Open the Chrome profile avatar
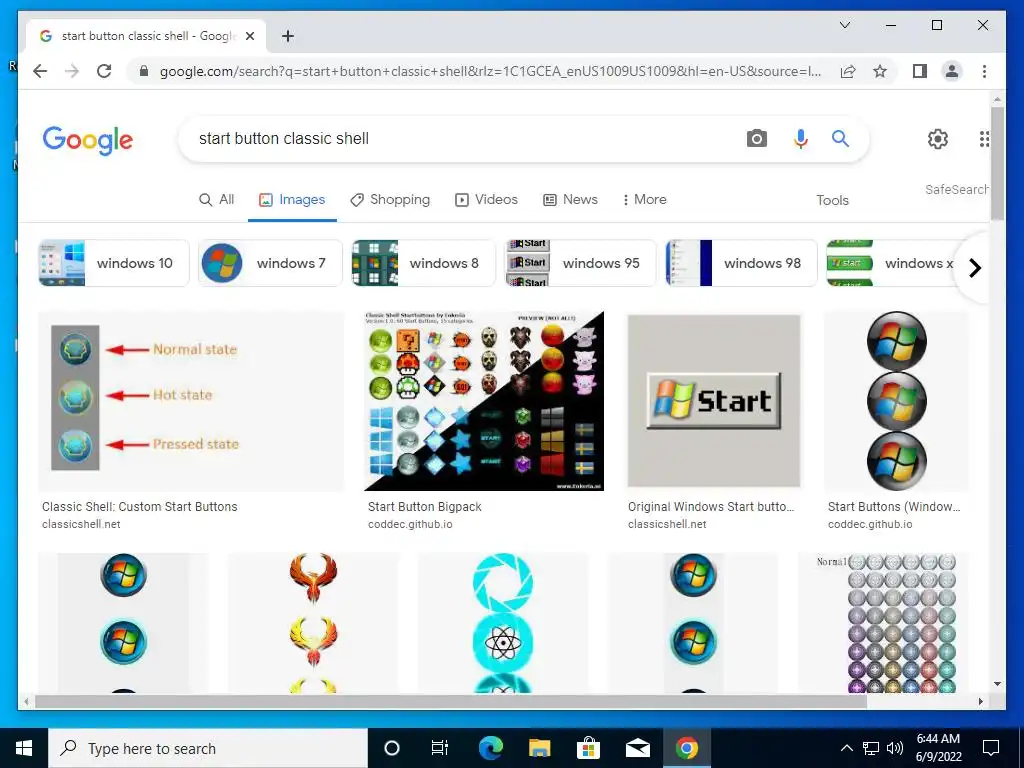This screenshot has height=768, width=1024. [952, 71]
